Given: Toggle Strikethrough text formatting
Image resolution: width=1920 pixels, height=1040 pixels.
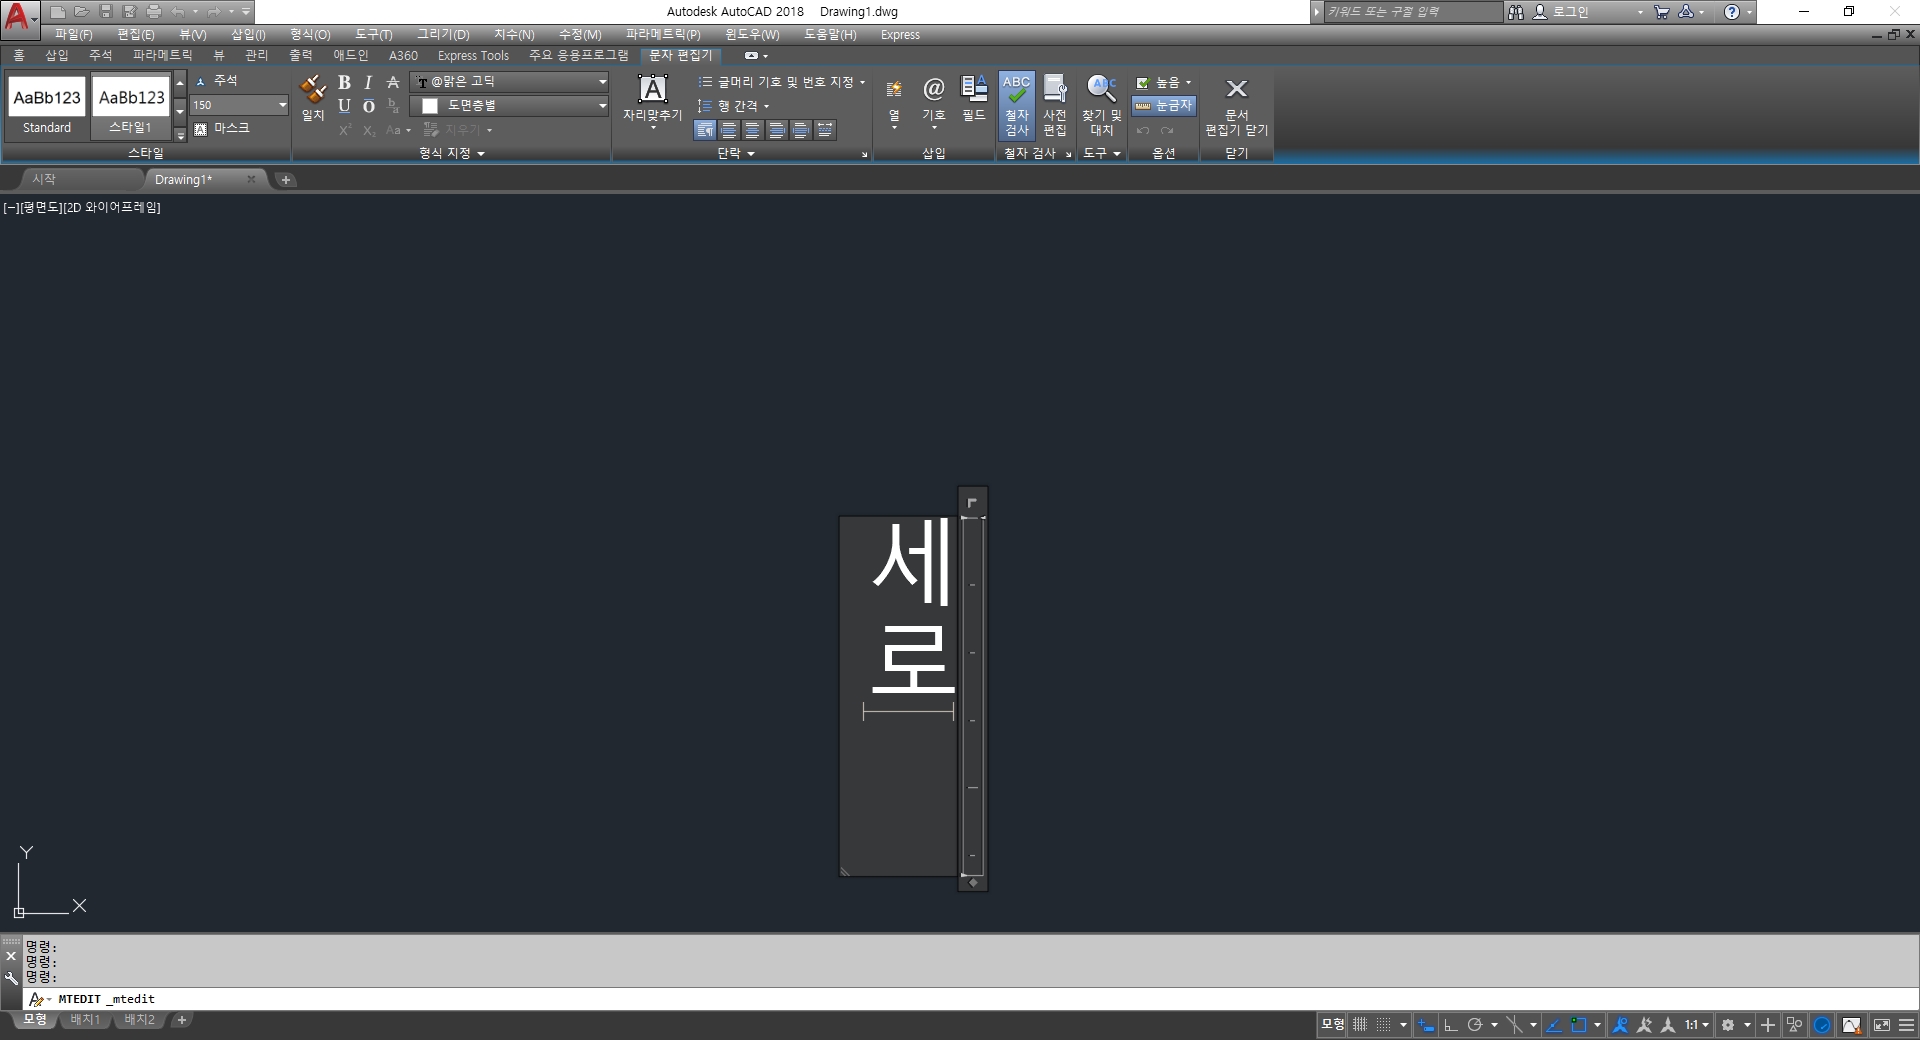Looking at the screenshot, I should (393, 82).
